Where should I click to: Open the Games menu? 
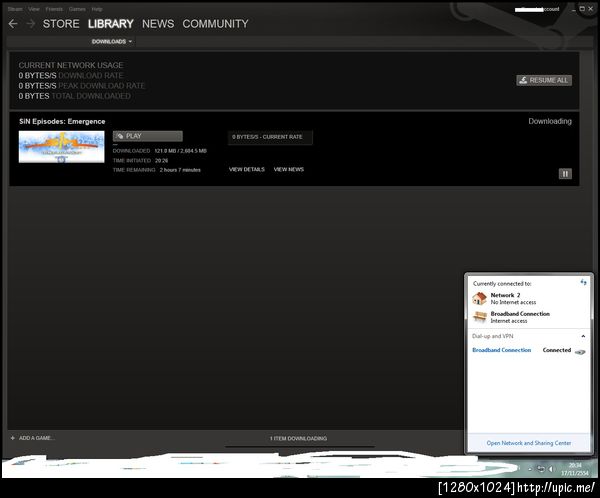click(x=77, y=9)
